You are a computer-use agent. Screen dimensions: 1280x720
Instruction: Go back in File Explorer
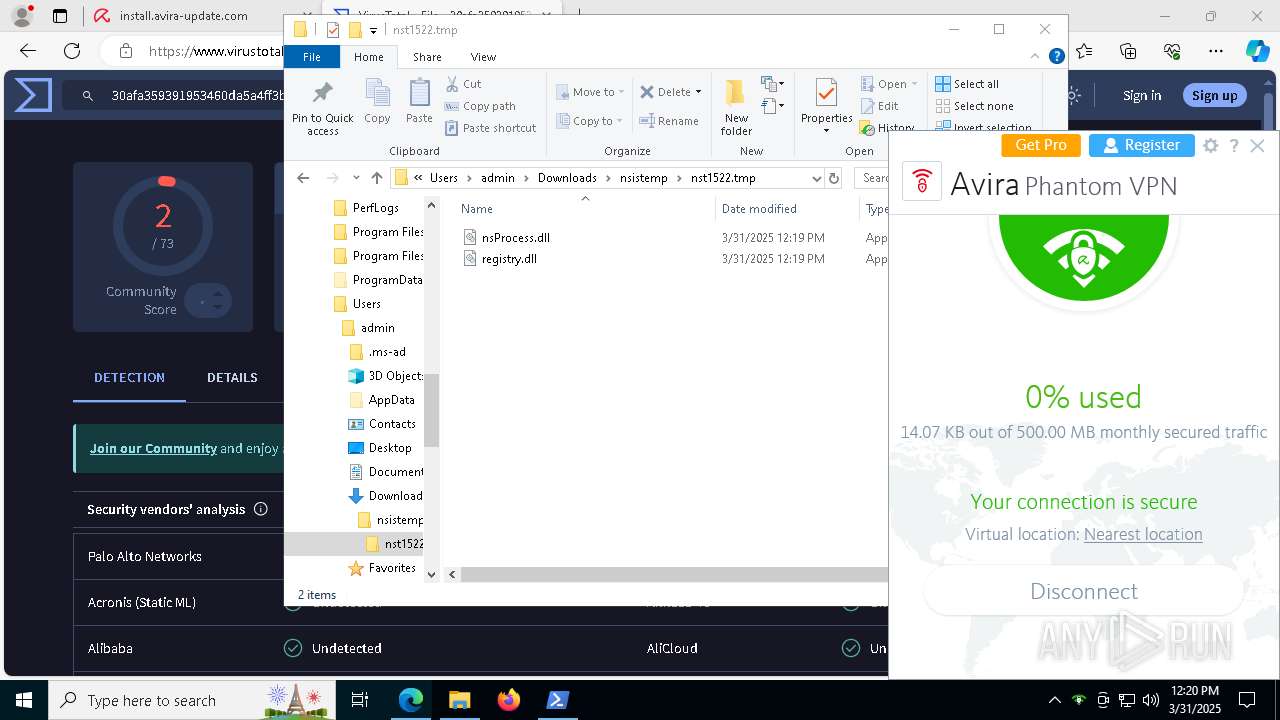(303, 178)
